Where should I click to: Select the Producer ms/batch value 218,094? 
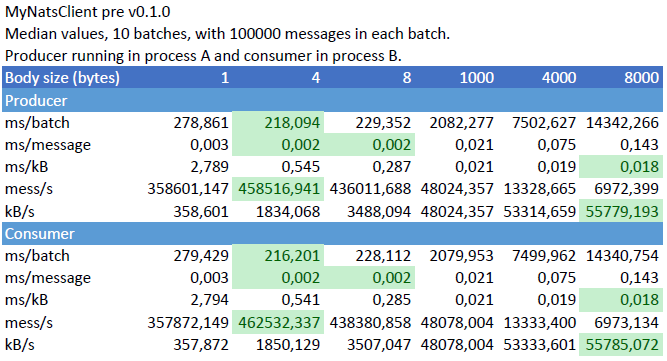278,123
